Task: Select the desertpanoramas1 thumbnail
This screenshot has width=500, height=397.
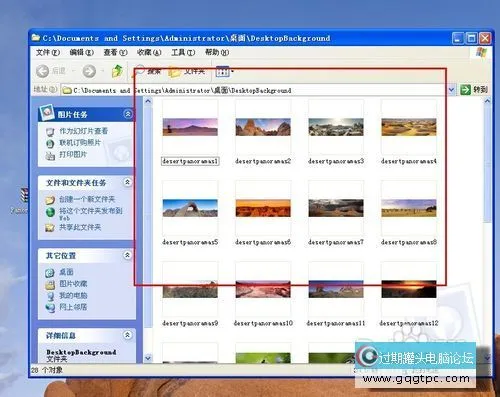Action: pyautogui.click(x=190, y=127)
